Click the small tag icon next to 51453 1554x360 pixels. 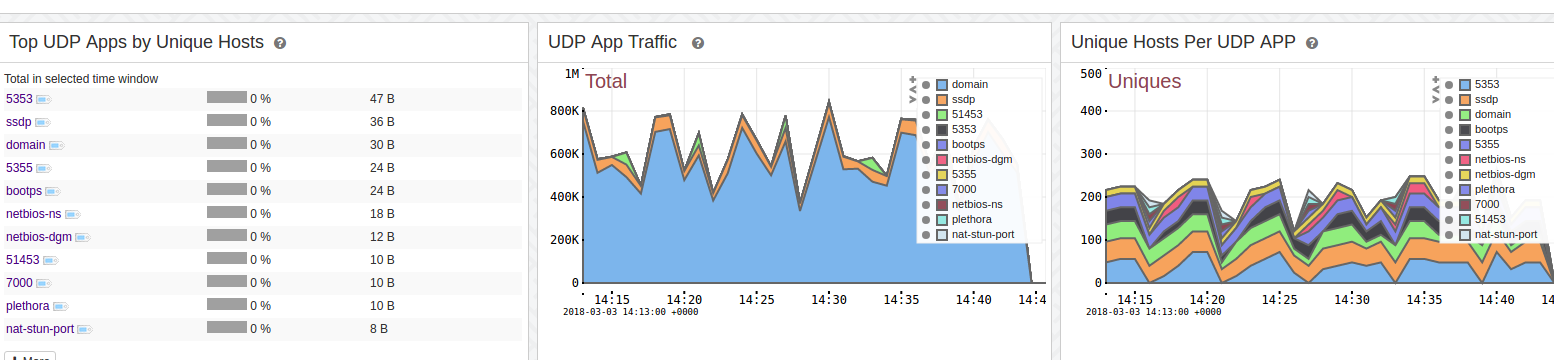point(51,261)
